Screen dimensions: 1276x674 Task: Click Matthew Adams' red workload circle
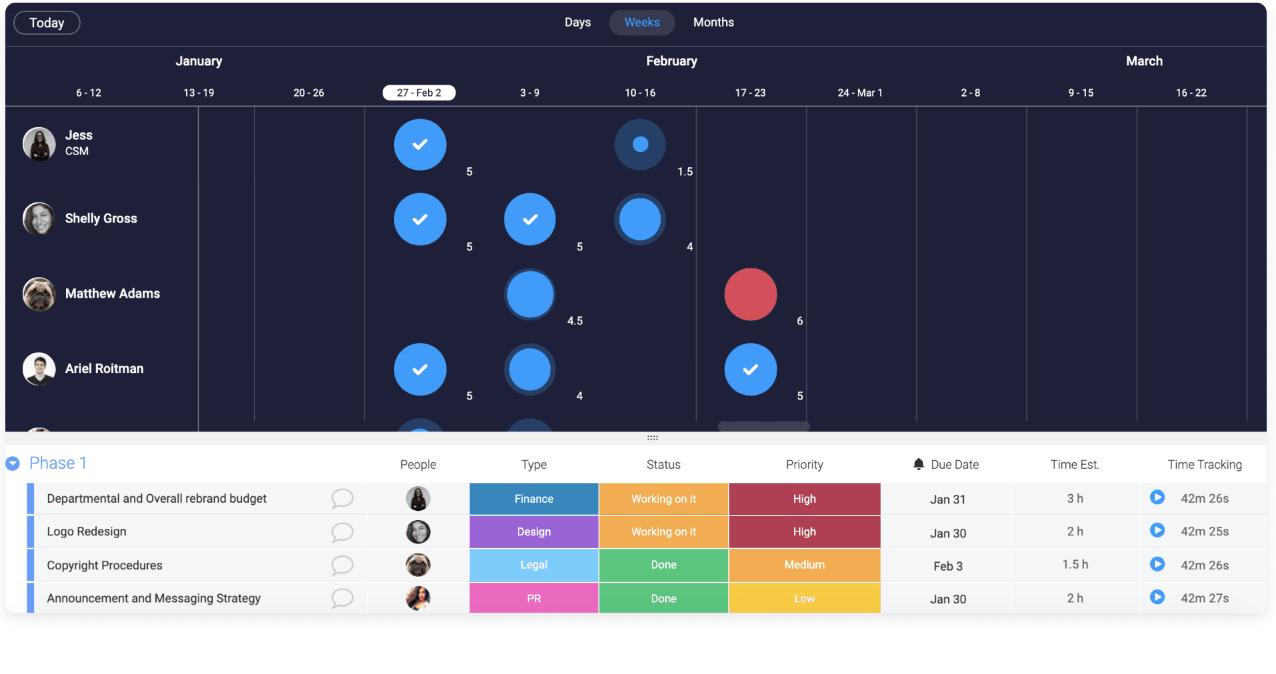[750, 294]
